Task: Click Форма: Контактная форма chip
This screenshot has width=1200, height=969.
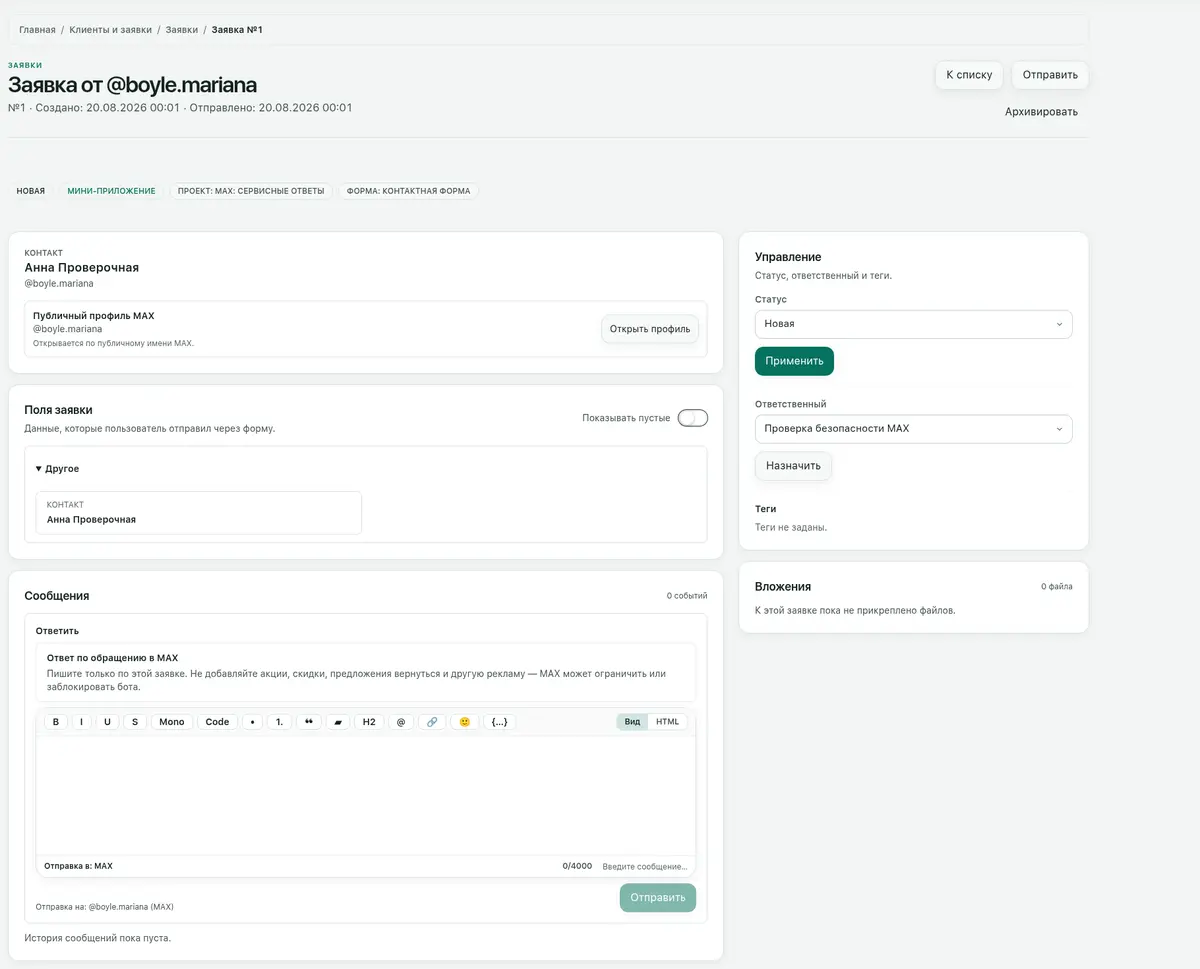Action: (x=408, y=191)
